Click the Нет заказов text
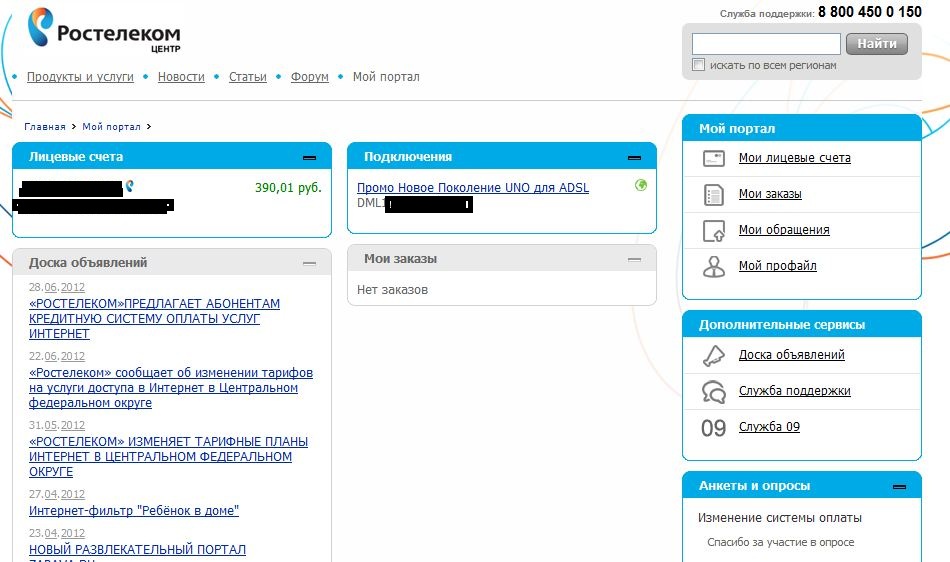The height and width of the screenshot is (562, 950). pos(393,290)
